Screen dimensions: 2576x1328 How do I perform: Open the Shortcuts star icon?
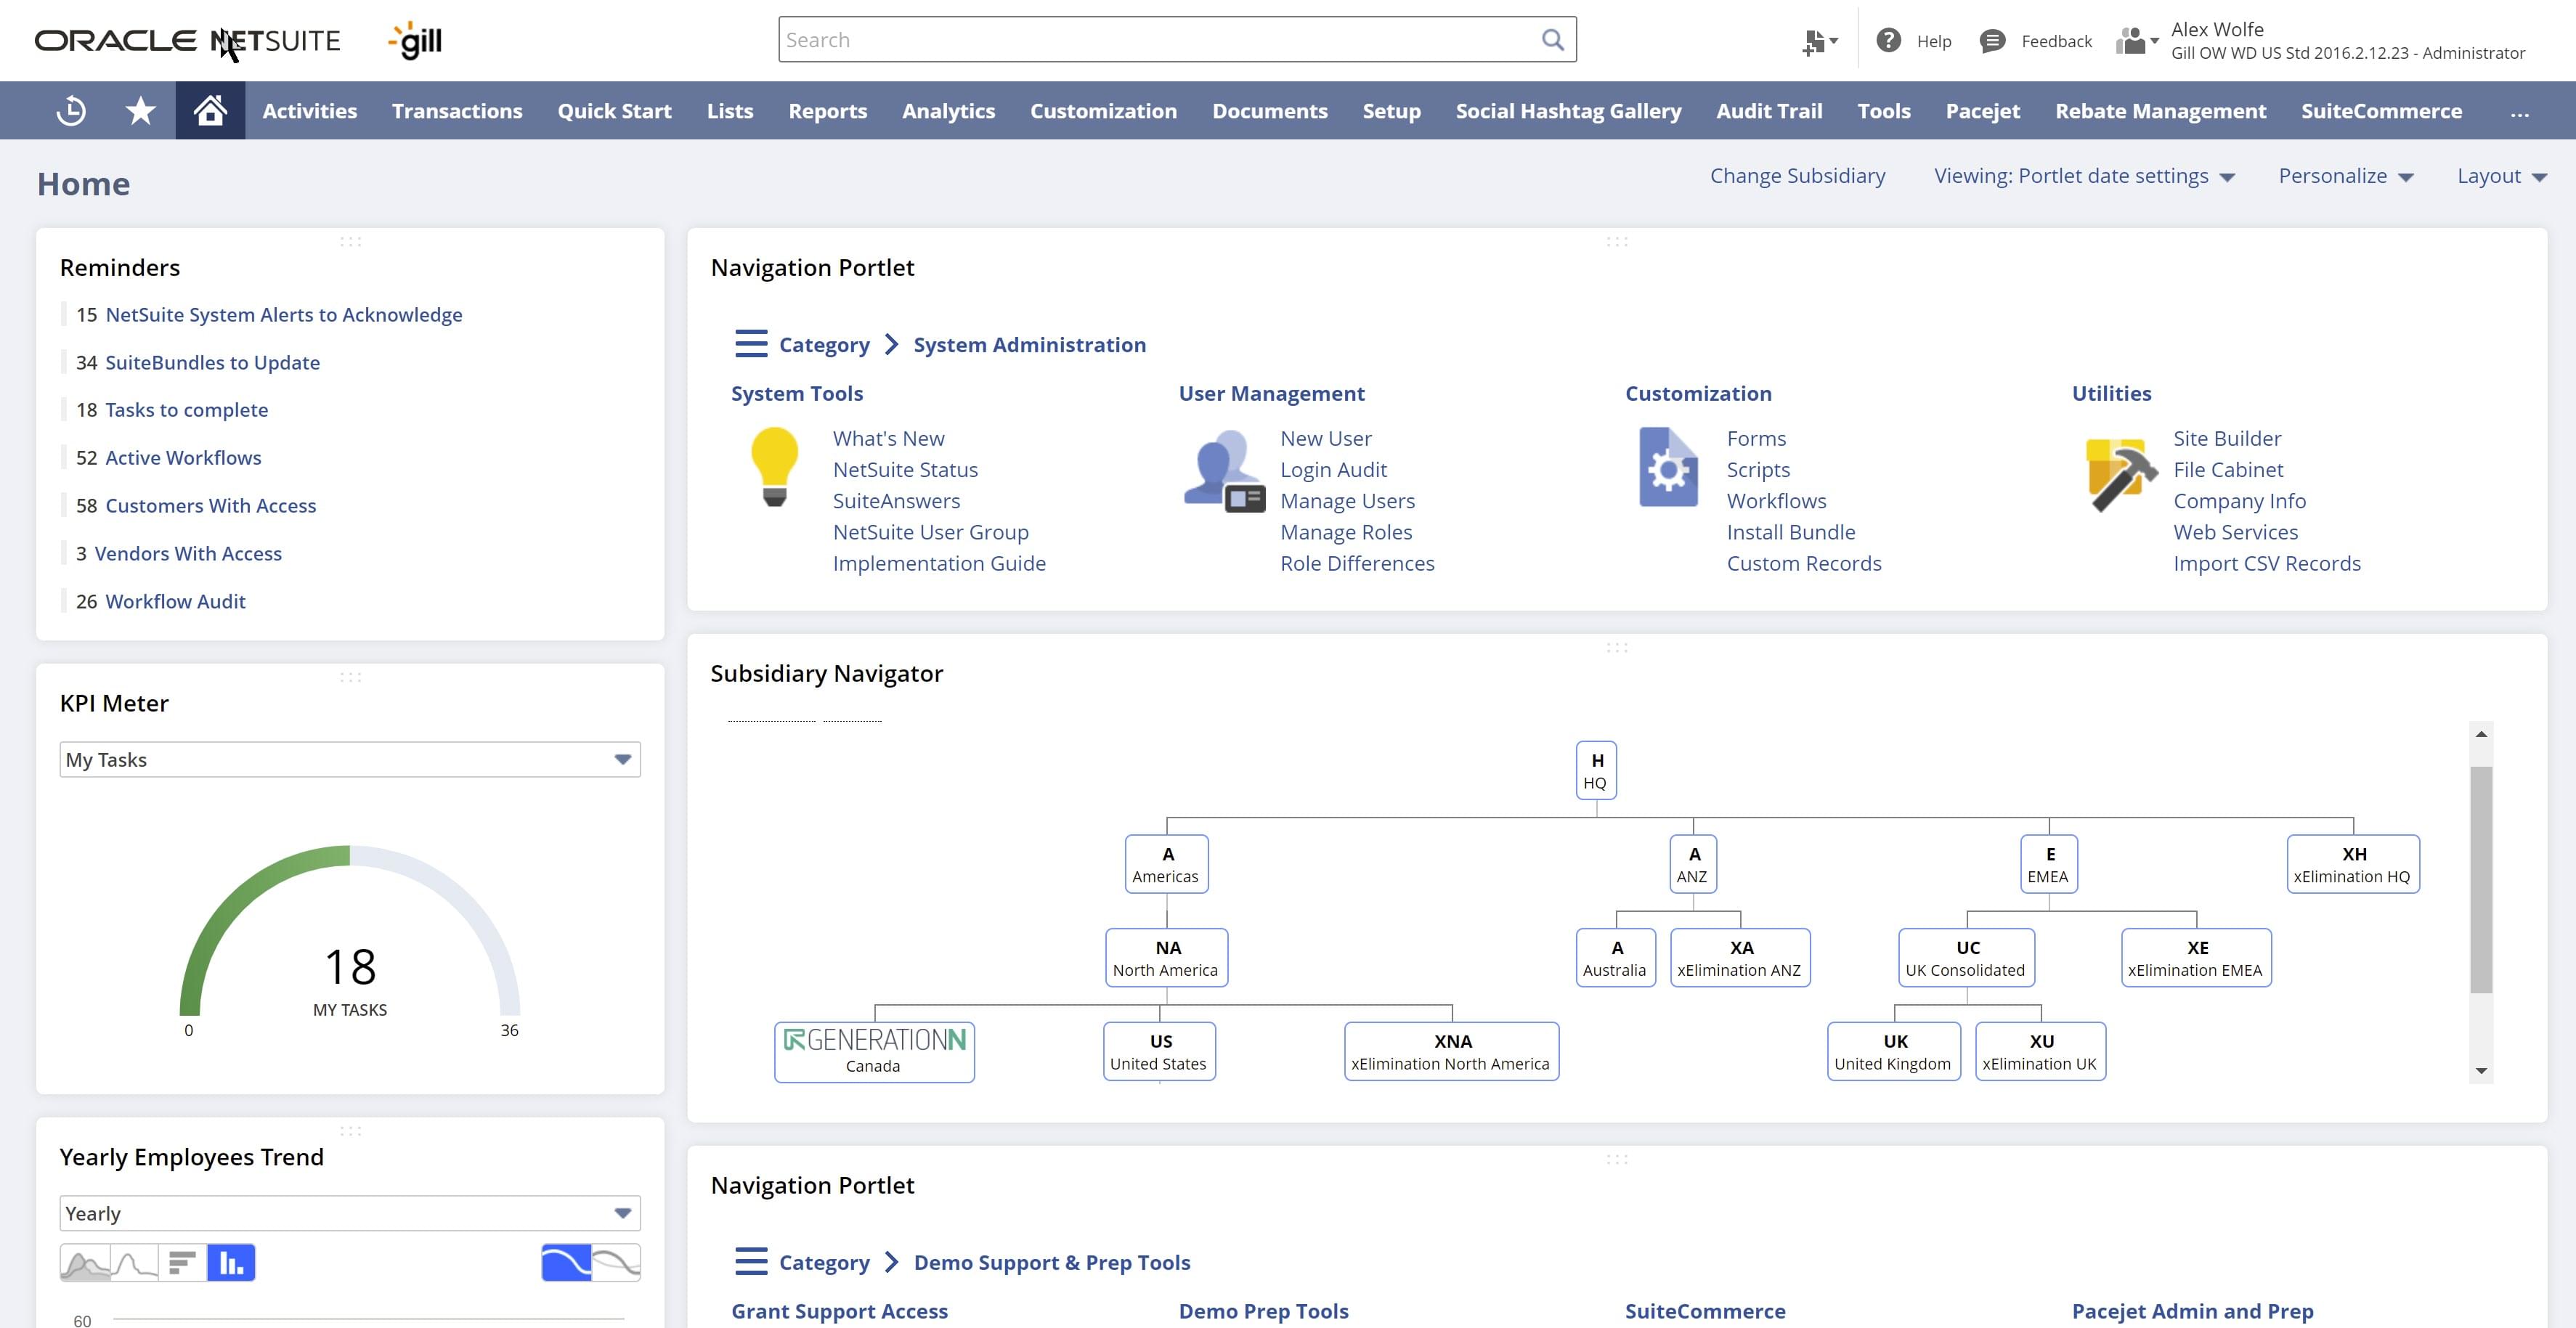pyautogui.click(x=140, y=111)
